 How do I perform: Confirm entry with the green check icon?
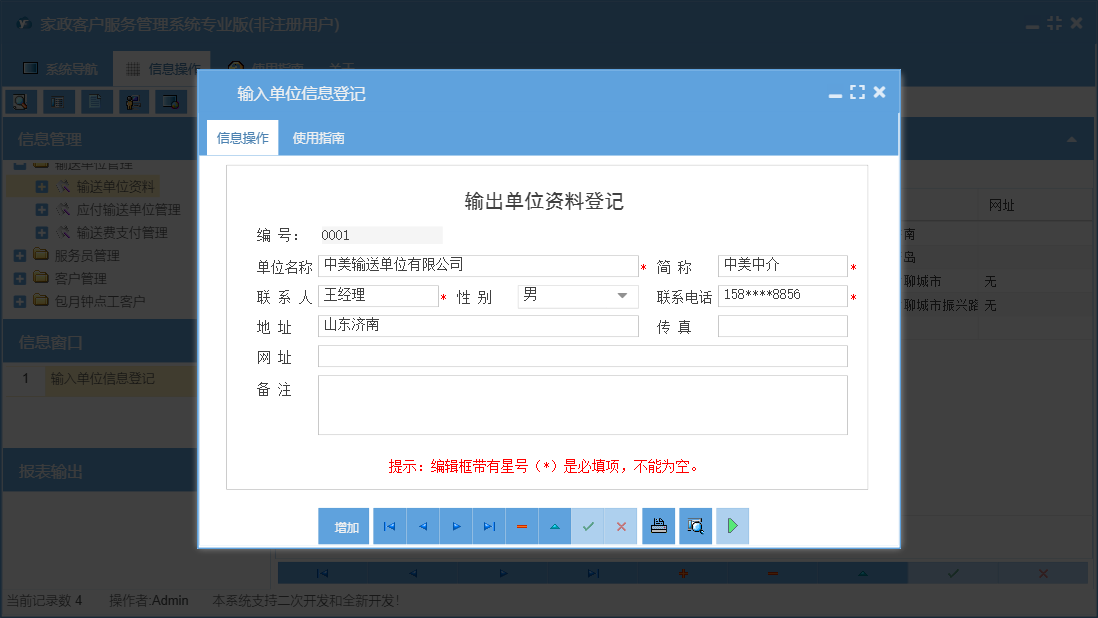click(588, 525)
